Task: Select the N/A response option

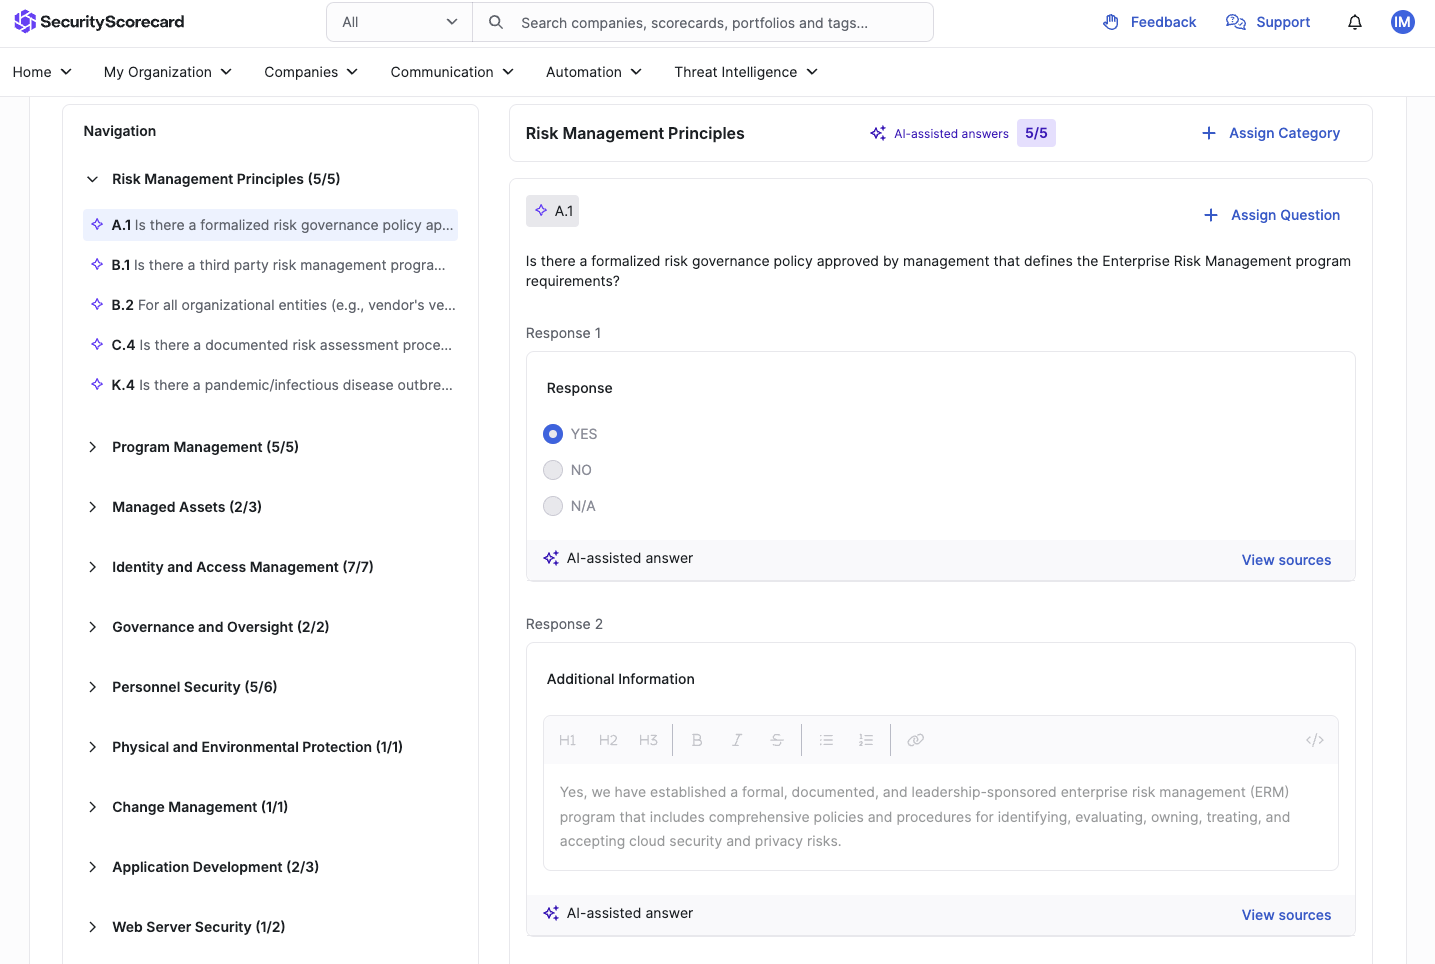Action: (x=553, y=506)
